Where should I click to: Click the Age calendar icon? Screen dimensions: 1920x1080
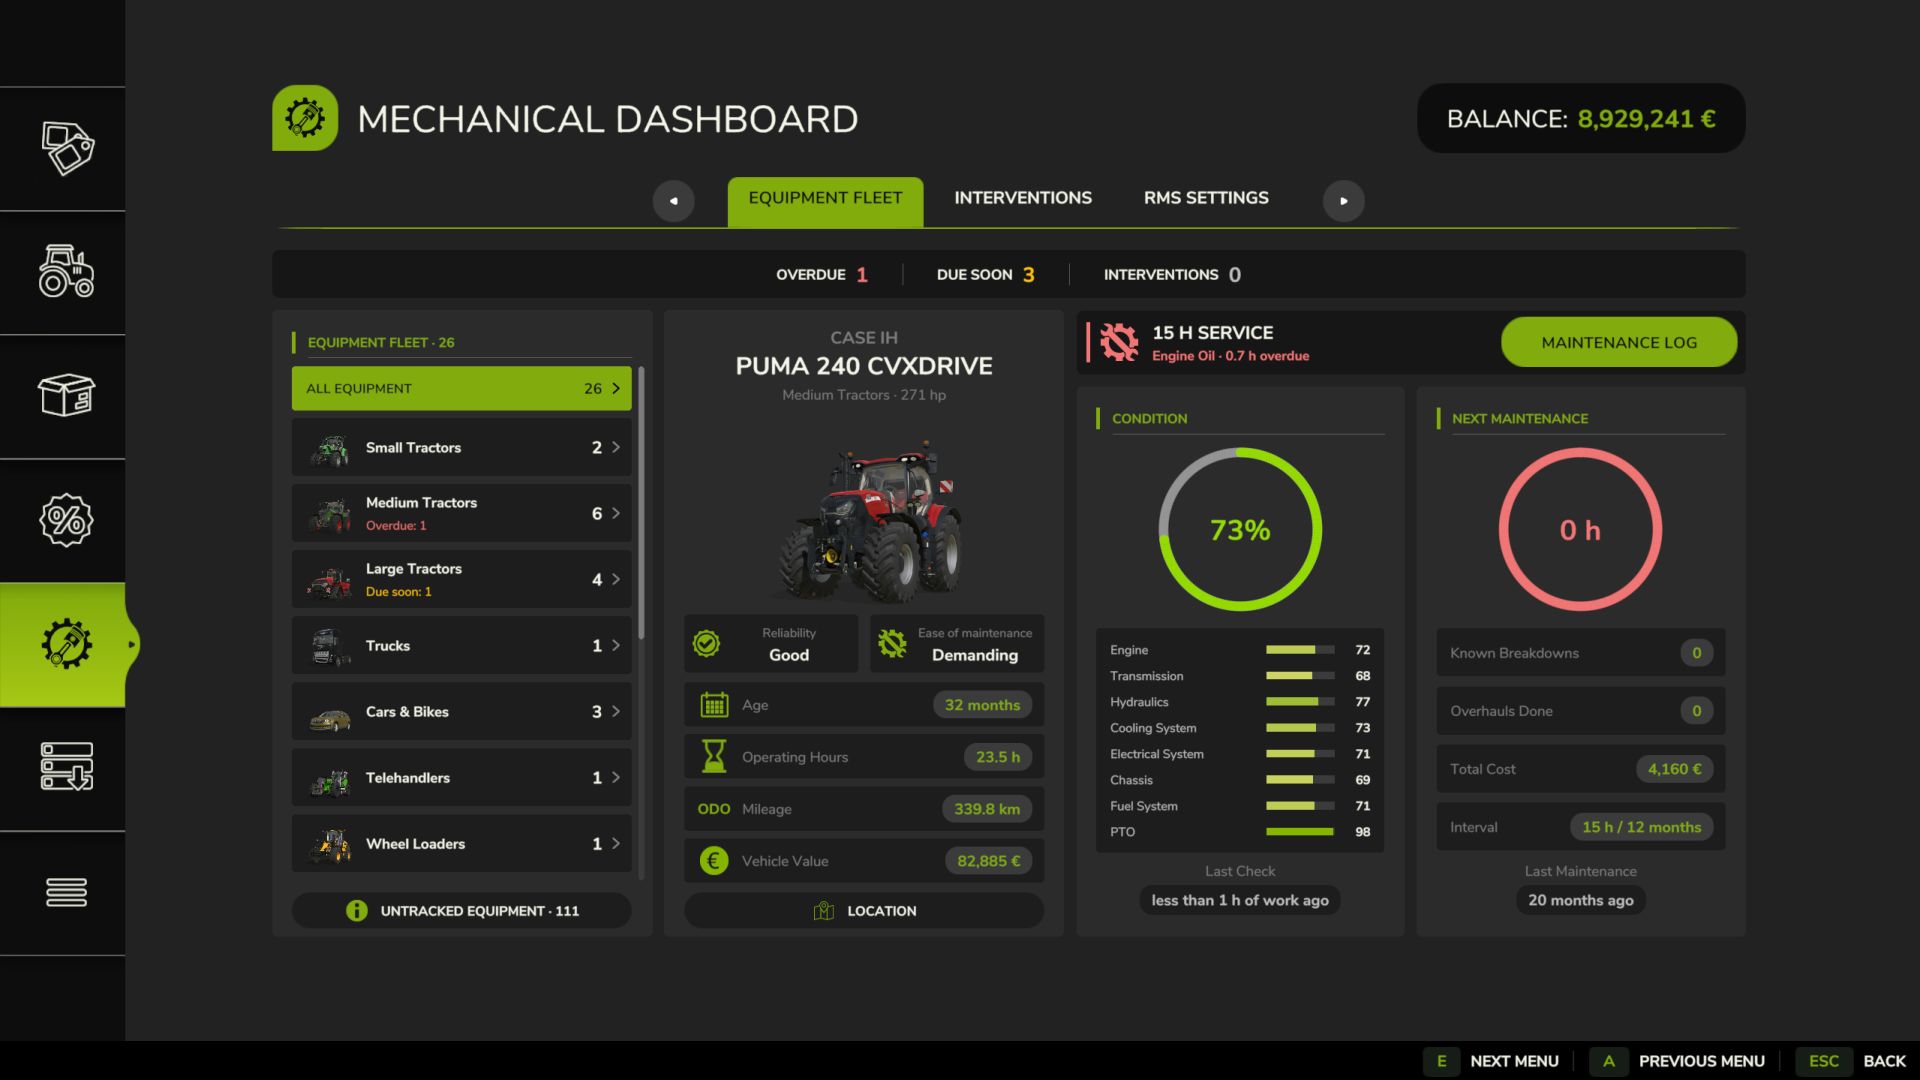point(714,705)
